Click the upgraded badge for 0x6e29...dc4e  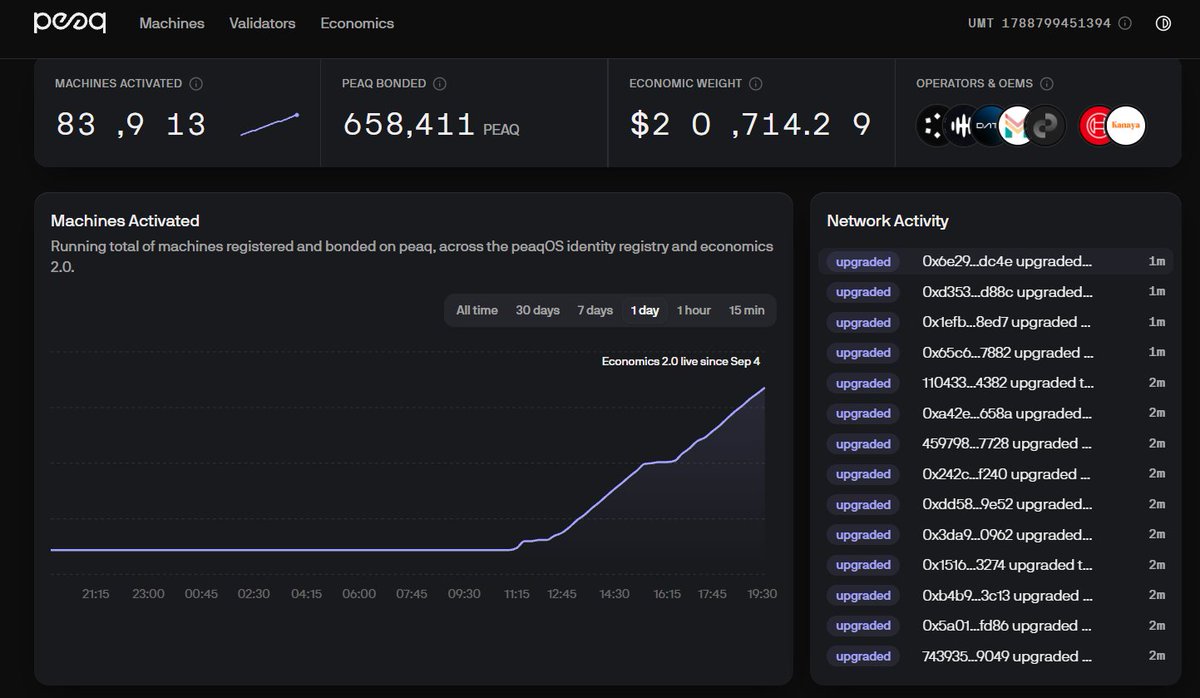click(863, 262)
